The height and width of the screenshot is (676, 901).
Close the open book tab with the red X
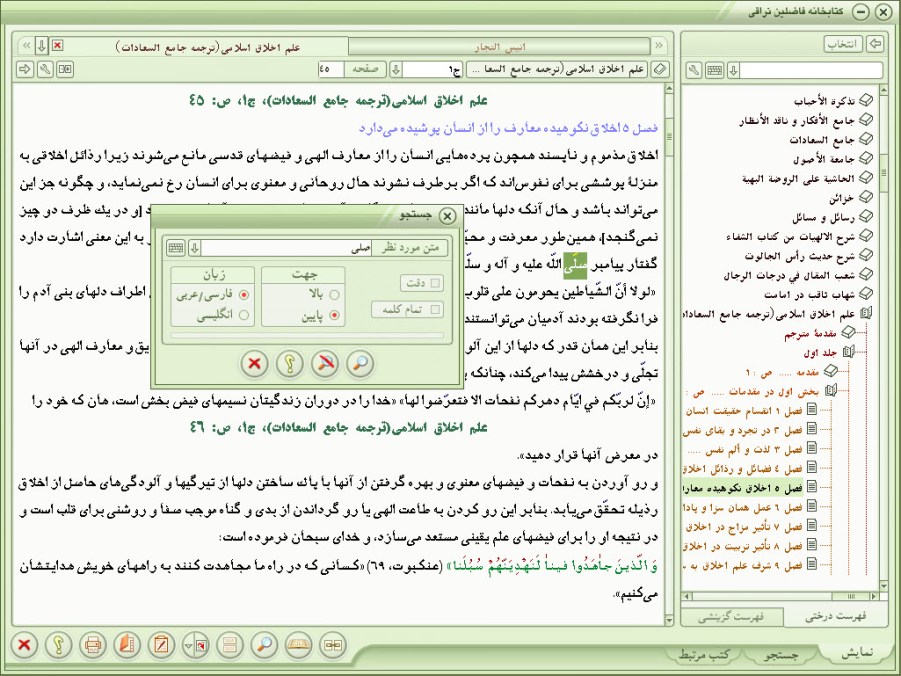click(57, 45)
